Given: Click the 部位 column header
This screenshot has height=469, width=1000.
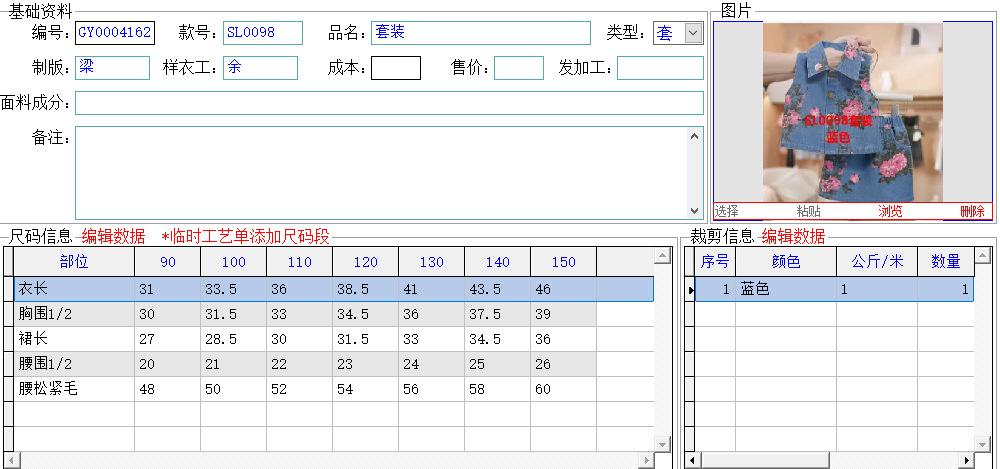Looking at the screenshot, I should [74, 262].
